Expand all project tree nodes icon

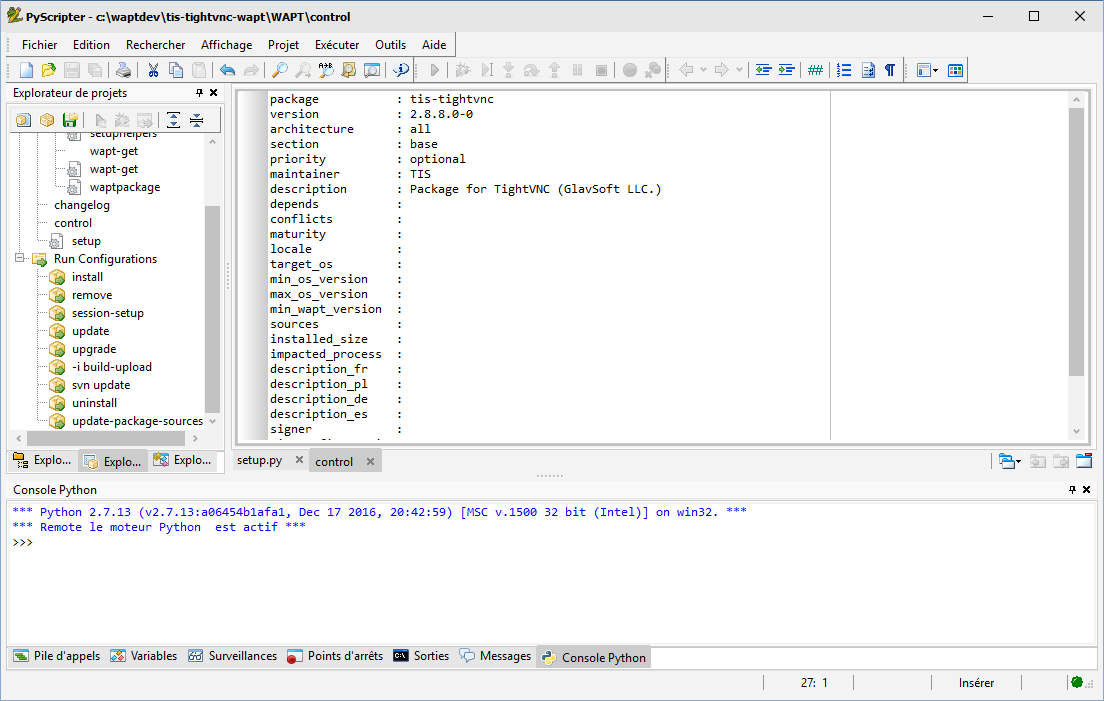coord(173,120)
